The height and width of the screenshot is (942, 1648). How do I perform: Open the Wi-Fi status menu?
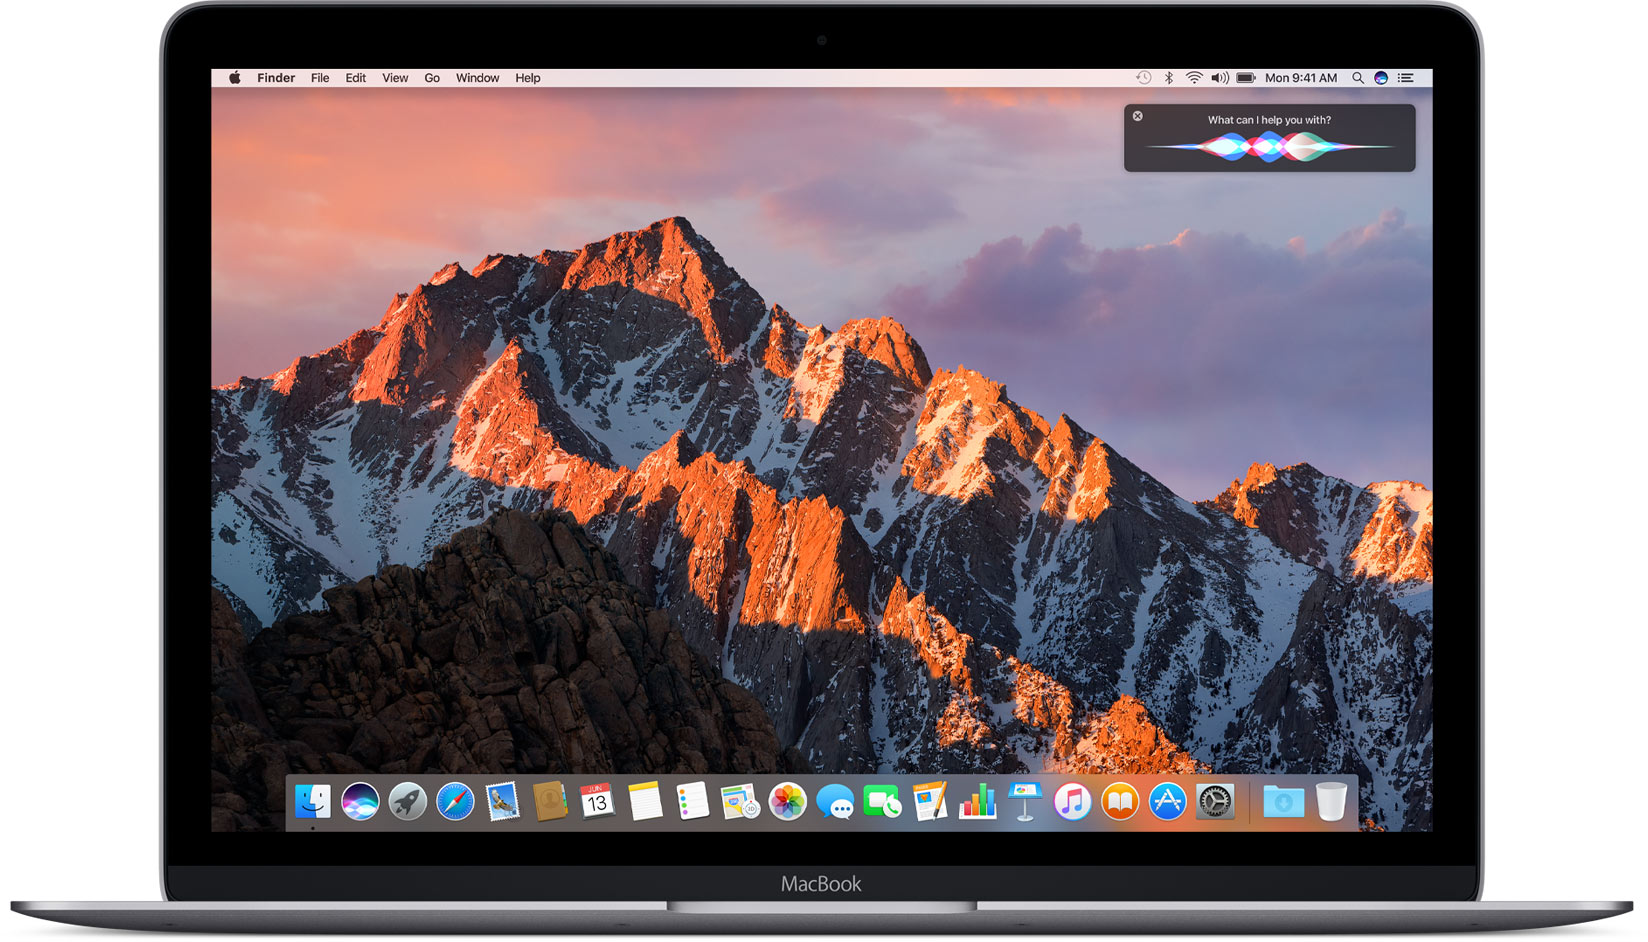(x=1194, y=78)
